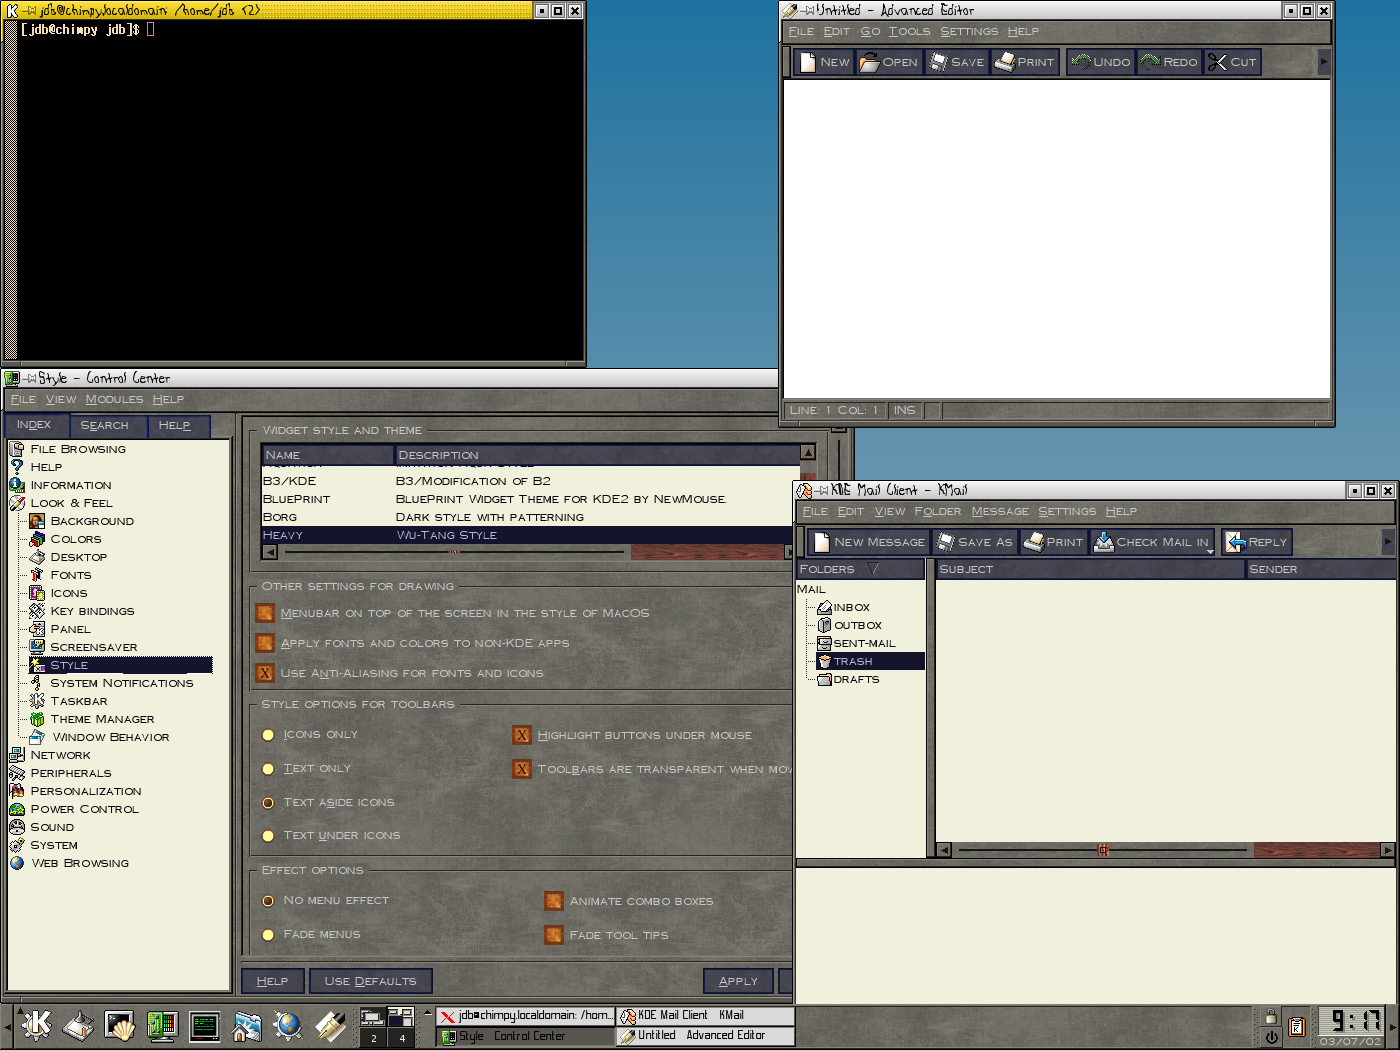Uncheck Use Anti-Aliasing for fonts and icons
This screenshot has width=1400, height=1050.
point(265,673)
